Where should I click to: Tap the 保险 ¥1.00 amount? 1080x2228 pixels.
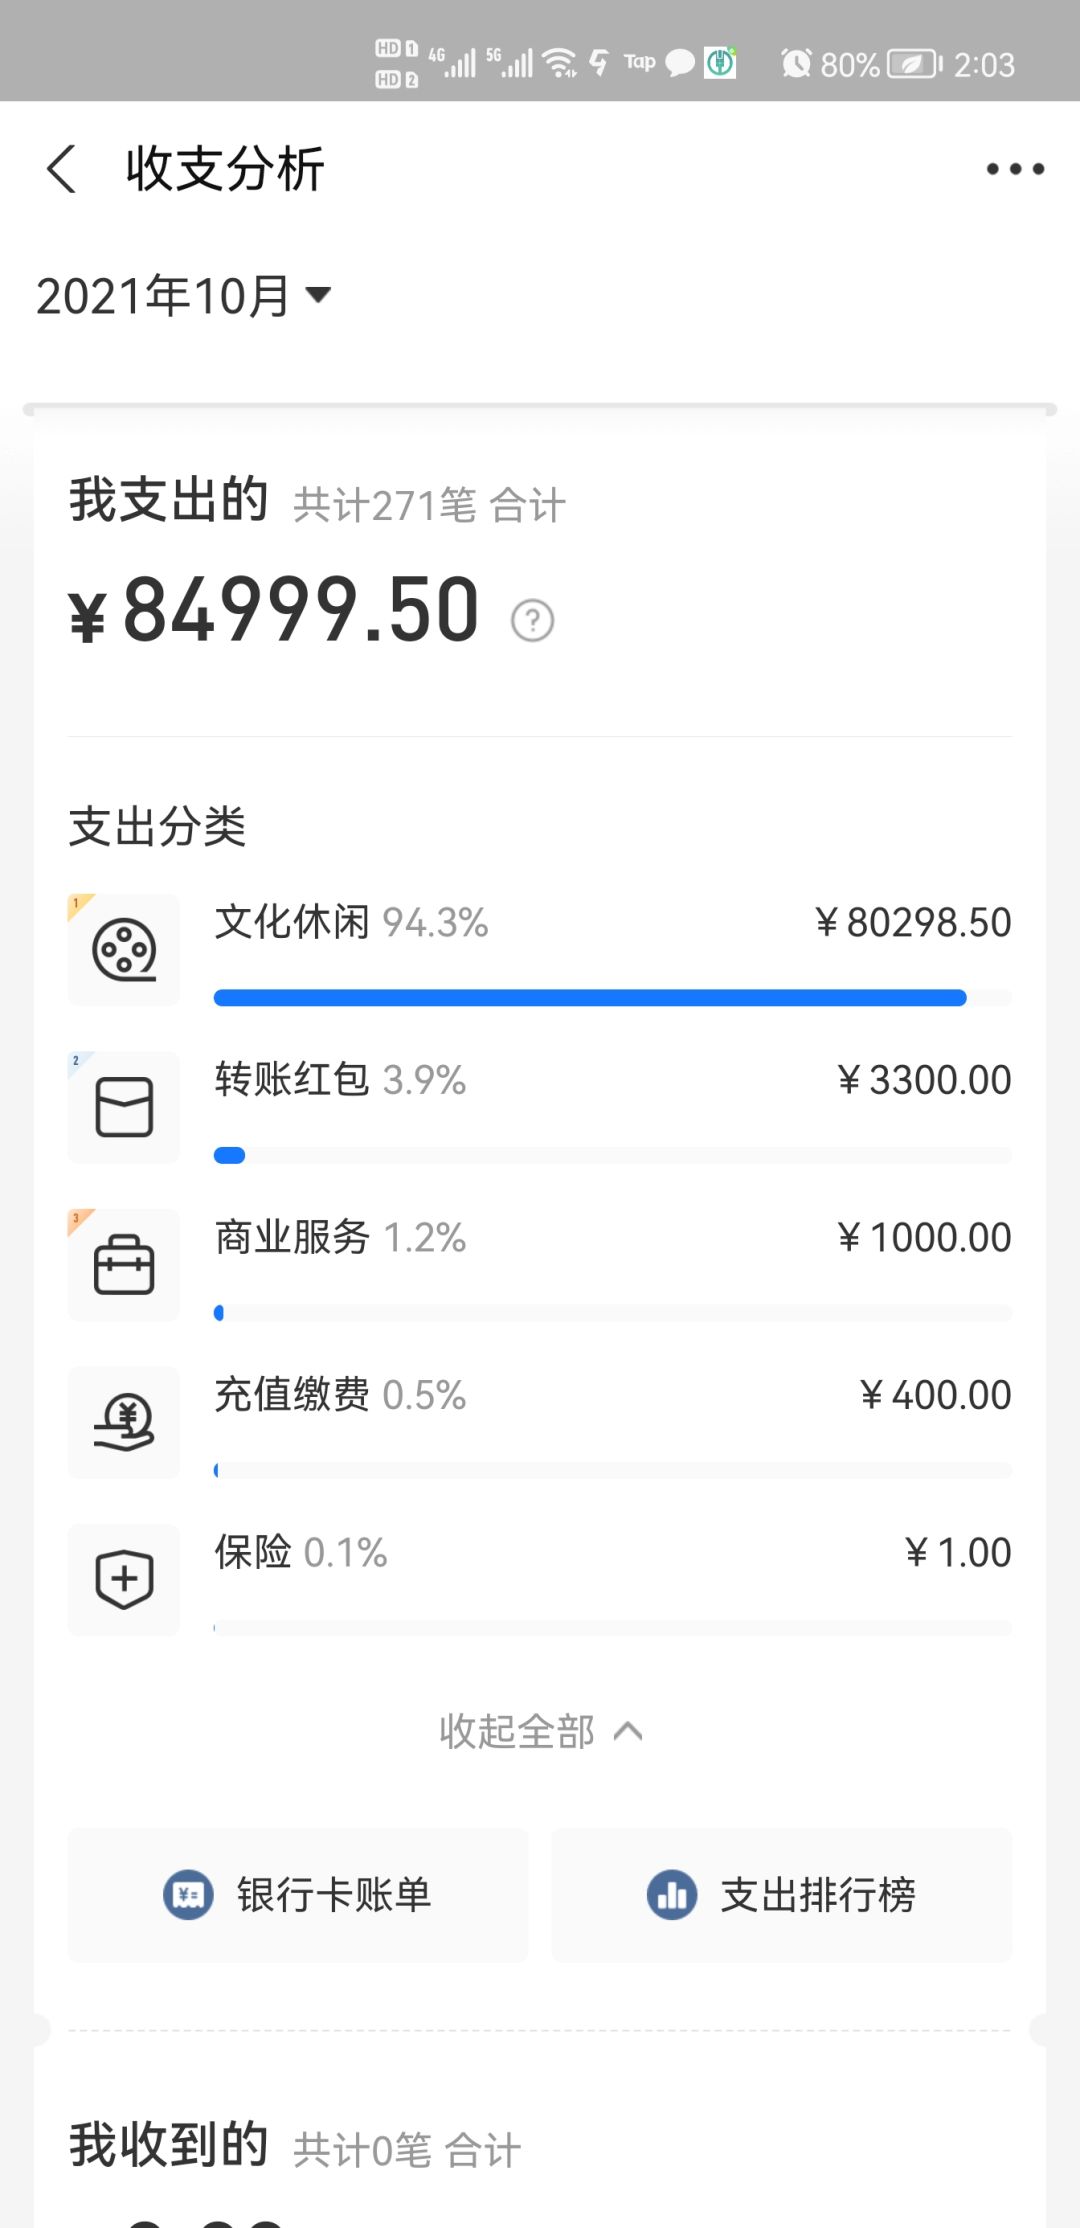pyautogui.click(x=958, y=1553)
